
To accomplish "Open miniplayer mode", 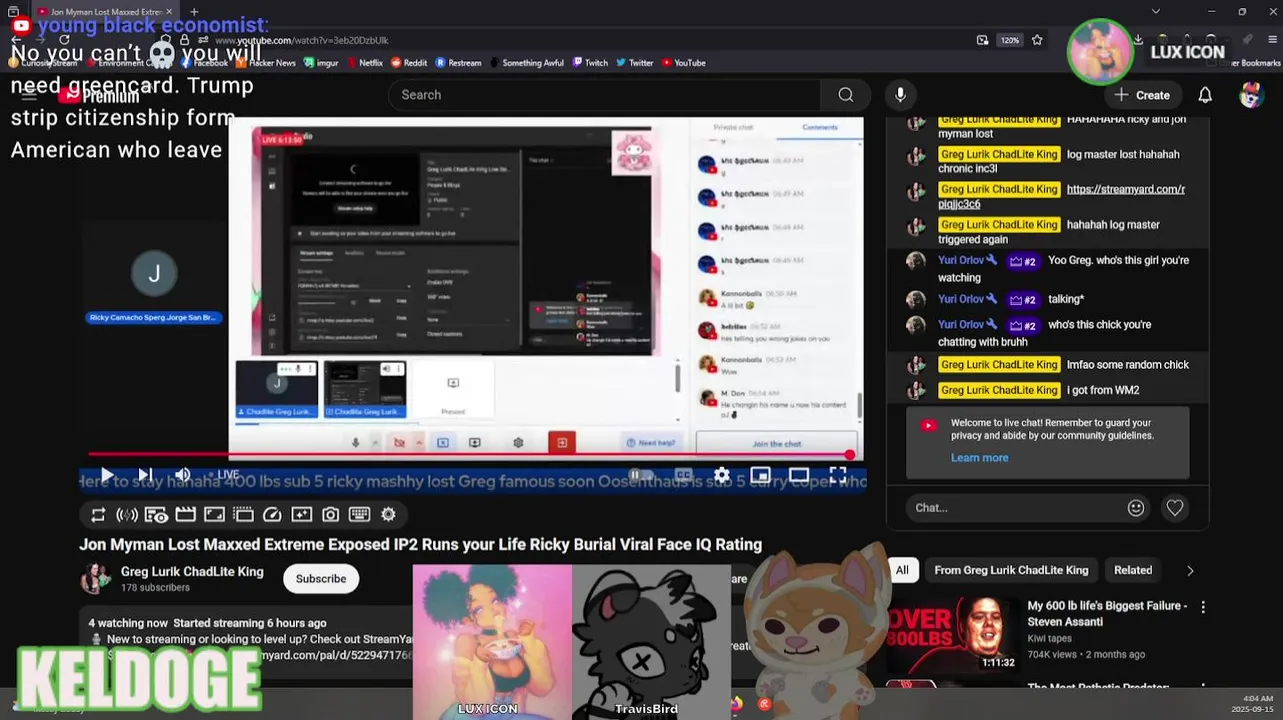I will click(760, 475).
